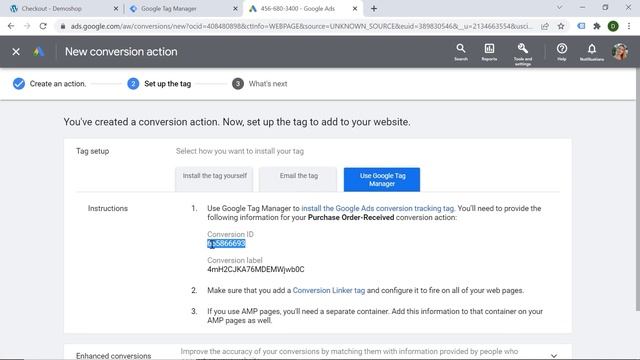
Task: Expand the Enhanced conversions section
Action: coord(554,356)
